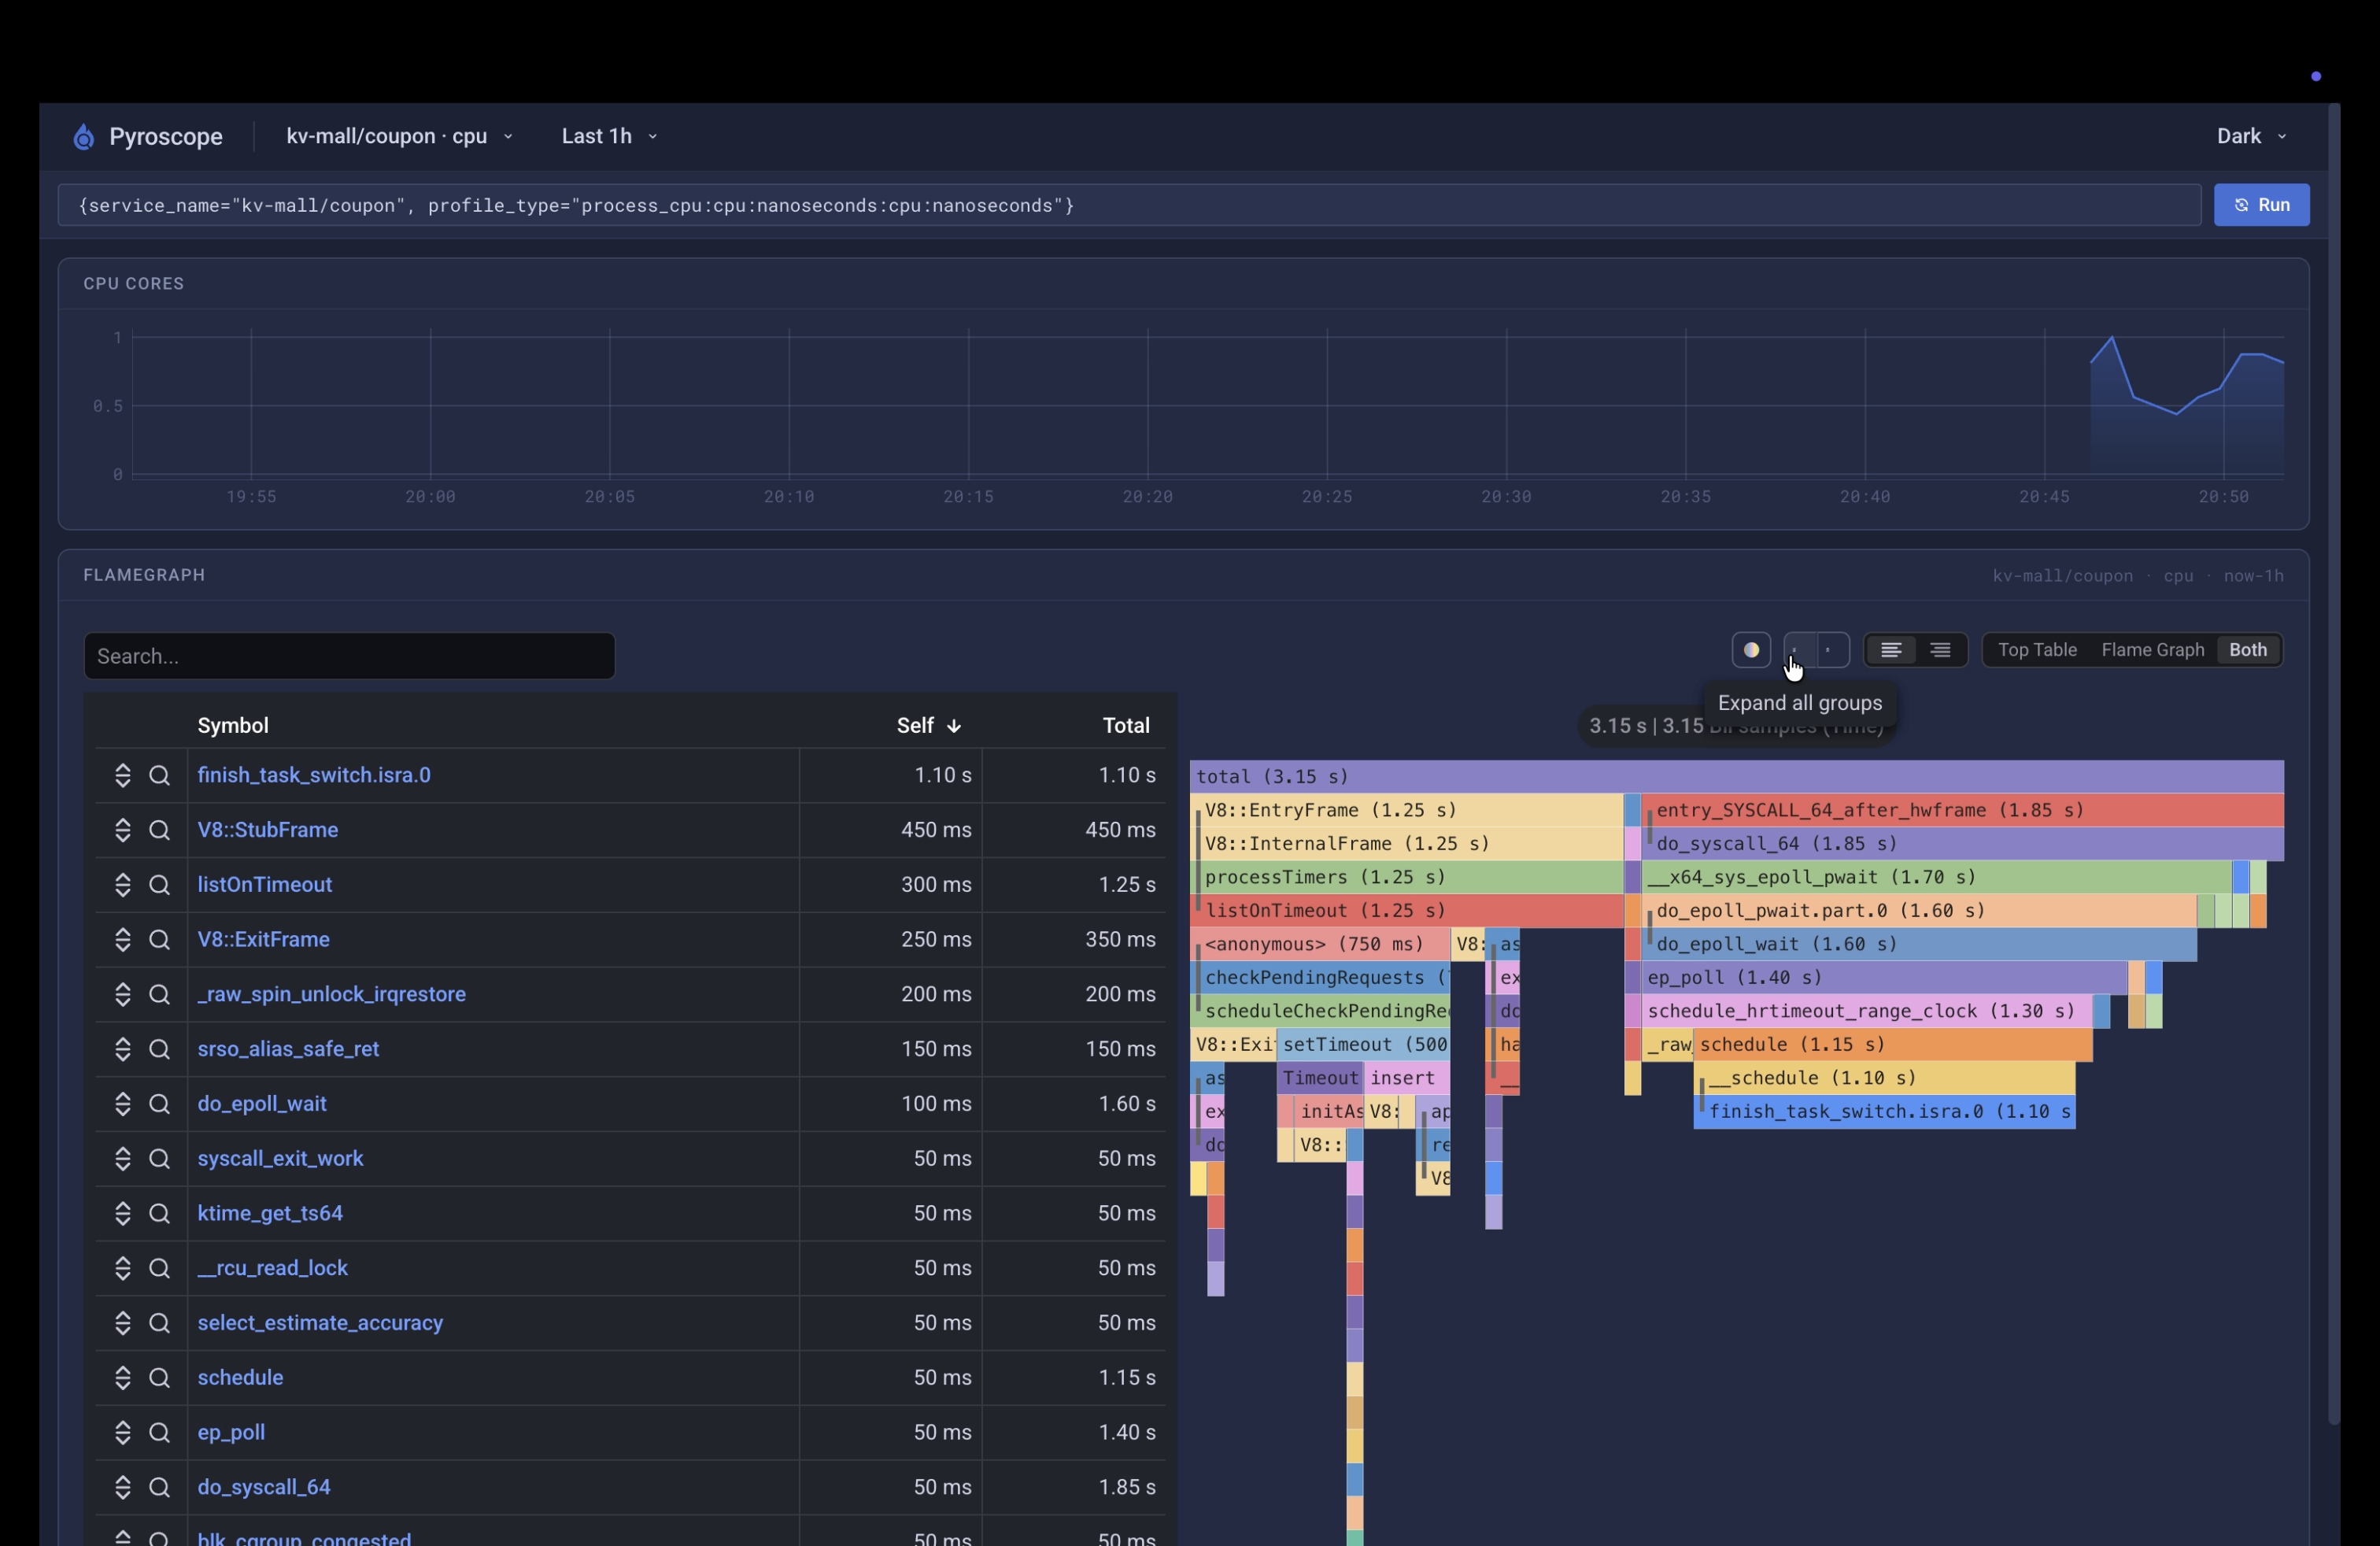Click the page vertical scrollbar
Viewport: 2380px width, 1546px height.
click(x=2333, y=765)
